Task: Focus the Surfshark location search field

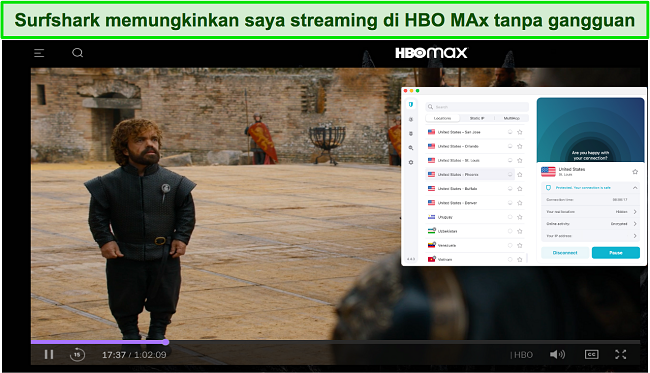Action: (477, 107)
